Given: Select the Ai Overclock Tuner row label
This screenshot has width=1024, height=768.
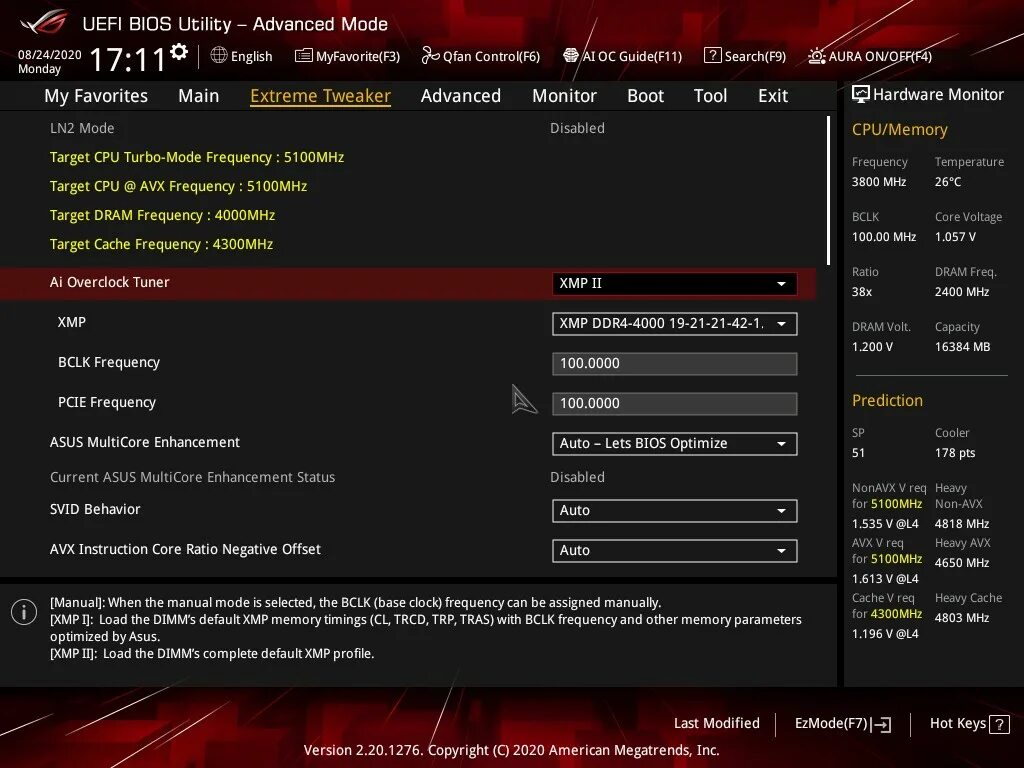Looking at the screenshot, I should point(110,282).
